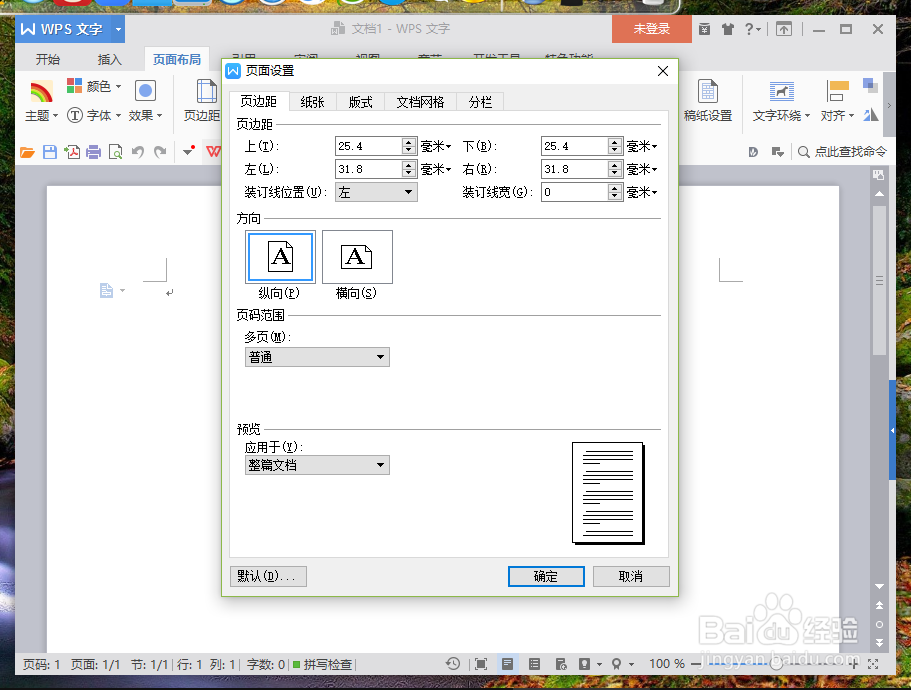Switch to full screen view icon
Image resolution: width=911 pixels, height=690 pixels.
(480, 664)
